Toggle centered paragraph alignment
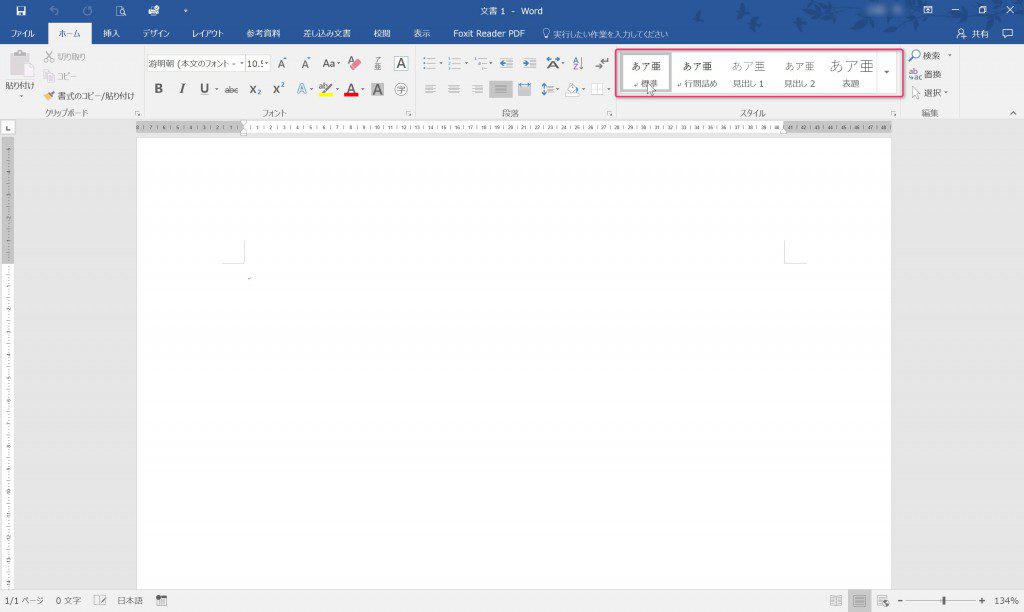The height and width of the screenshot is (612, 1024). tap(454, 89)
